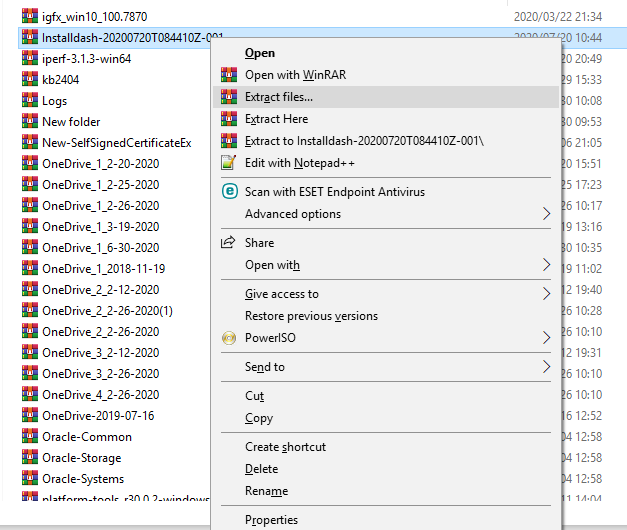Select file OneDrive_2_2-26-2020(1)
The height and width of the screenshot is (530, 627).
[107, 310]
